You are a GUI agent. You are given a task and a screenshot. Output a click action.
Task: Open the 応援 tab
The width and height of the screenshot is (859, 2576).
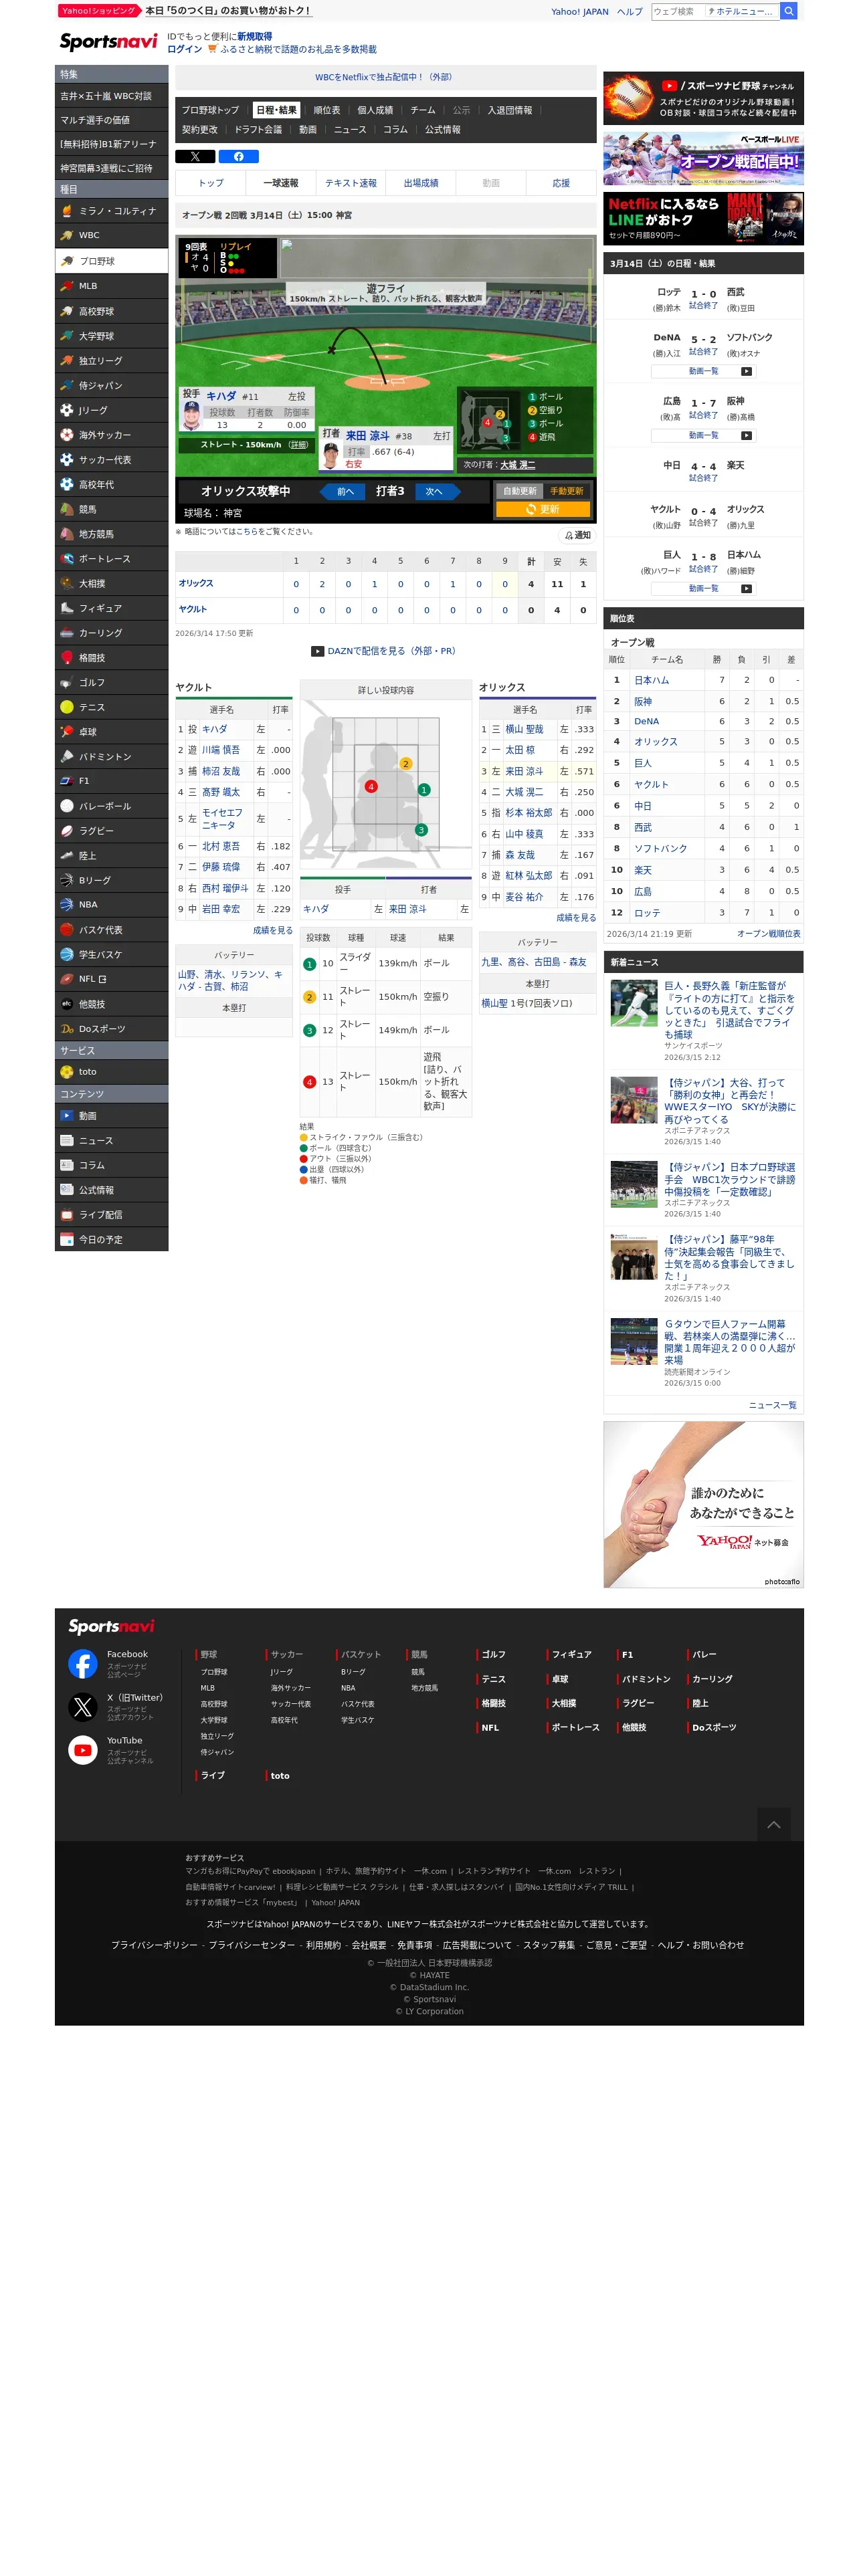(561, 183)
